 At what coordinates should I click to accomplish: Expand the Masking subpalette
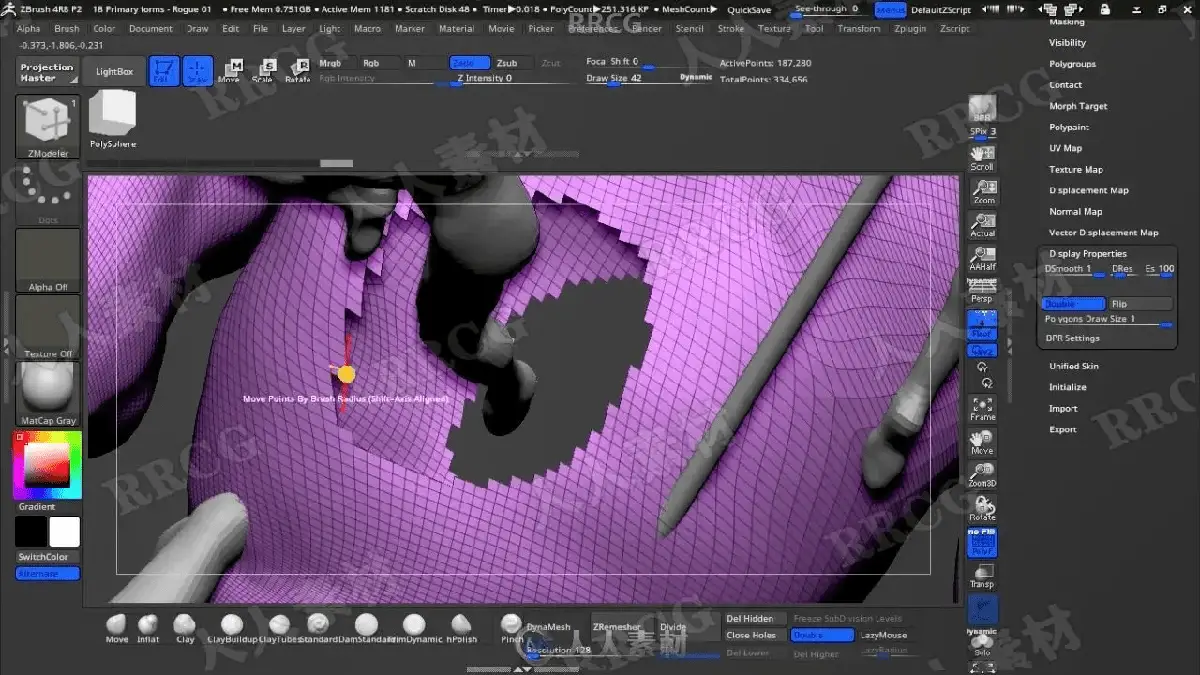point(1066,22)
